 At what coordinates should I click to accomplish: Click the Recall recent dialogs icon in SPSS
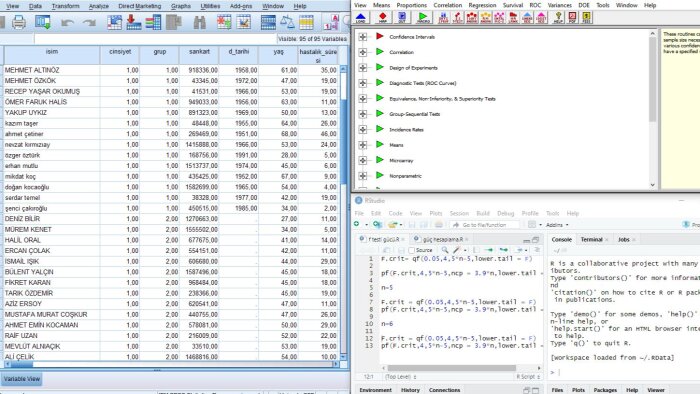pos(43,22)
